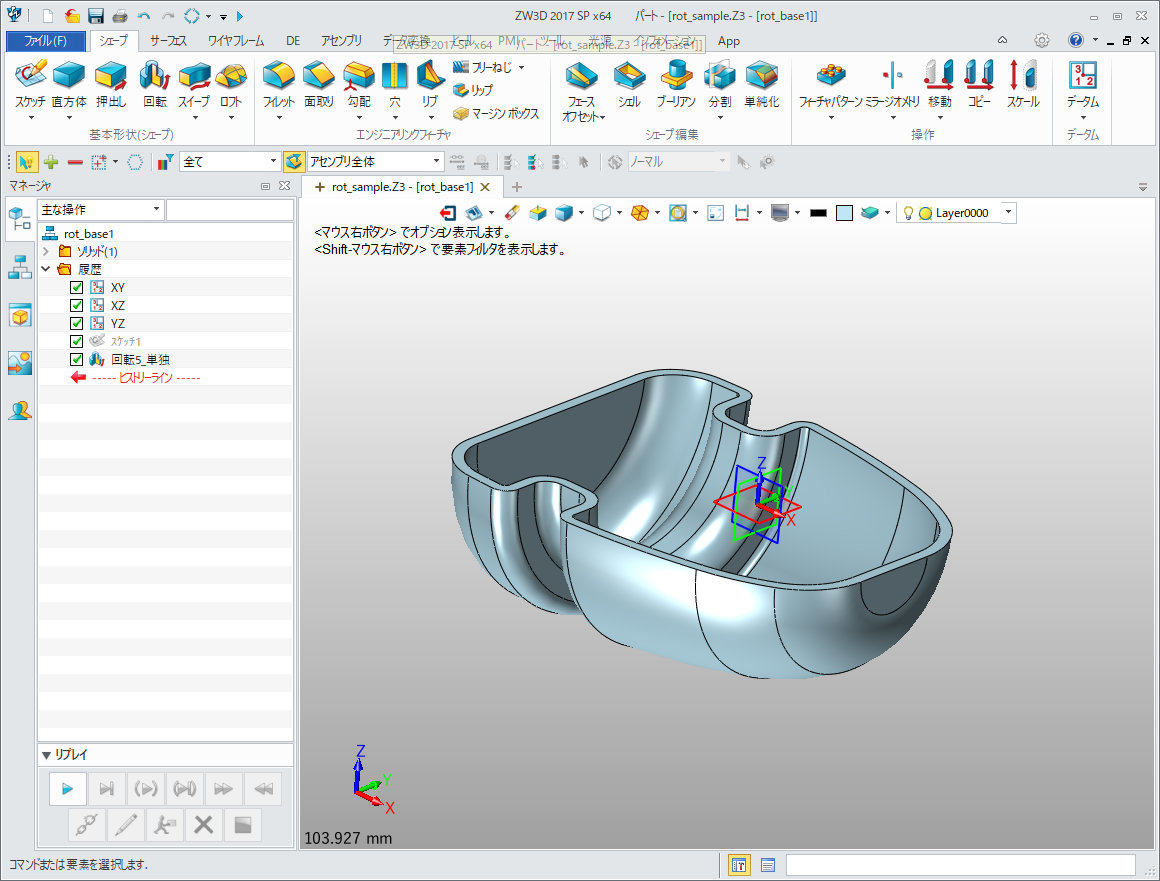1160x881 pixels.
Task: Select the 面取り (Chamfer) tool
Action: click(319, 84)
